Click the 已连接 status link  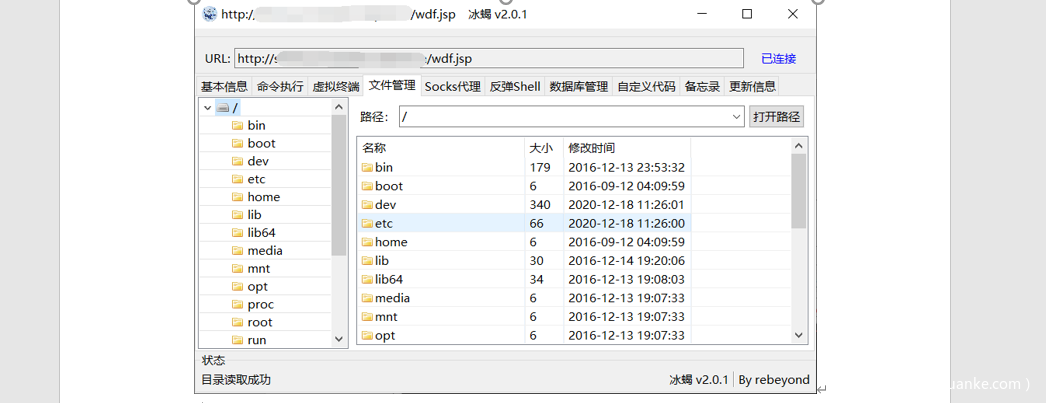[x=778, y=59]
